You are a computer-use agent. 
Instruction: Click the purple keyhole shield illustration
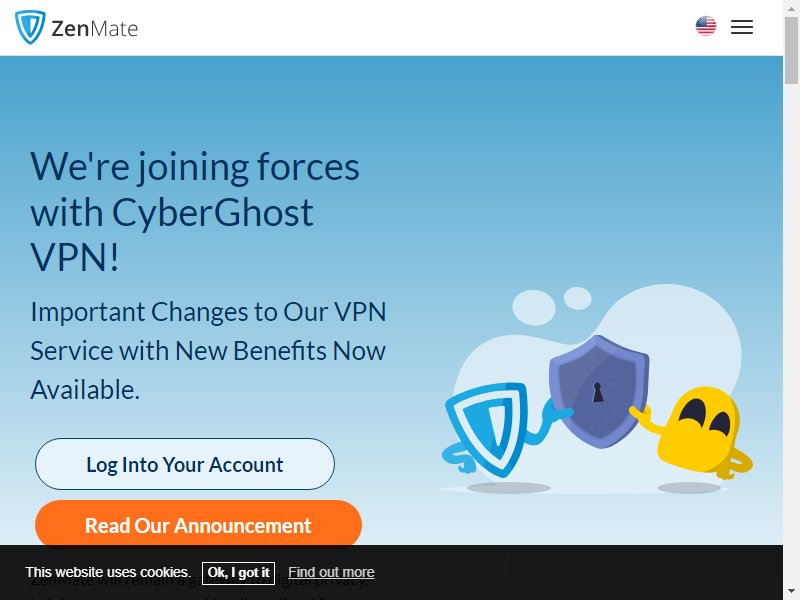pyautogui.click(x=599, y=392)
